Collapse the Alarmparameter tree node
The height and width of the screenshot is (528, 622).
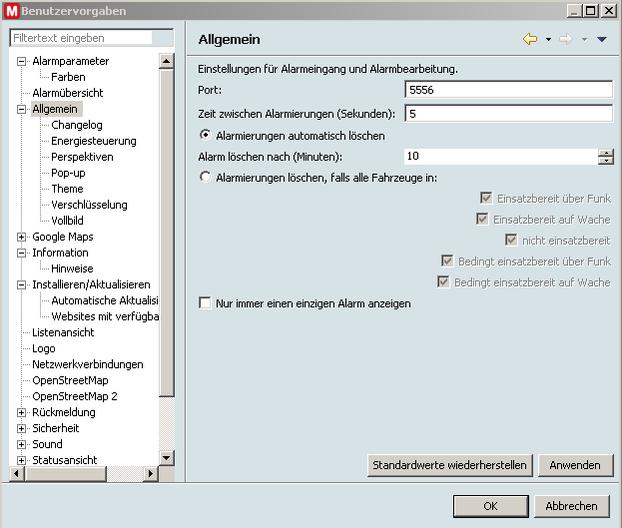(x=22, y=61)
